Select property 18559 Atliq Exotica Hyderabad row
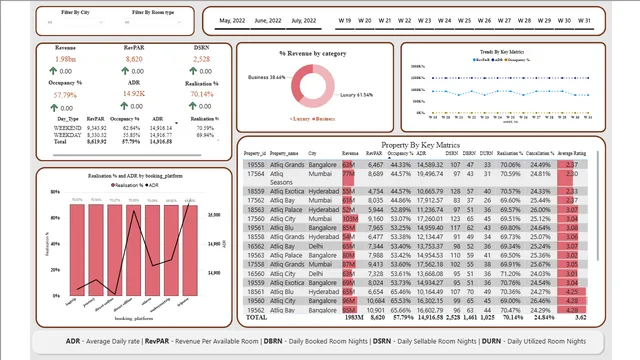This screenshot has width=640, height=360. (416, 191)
